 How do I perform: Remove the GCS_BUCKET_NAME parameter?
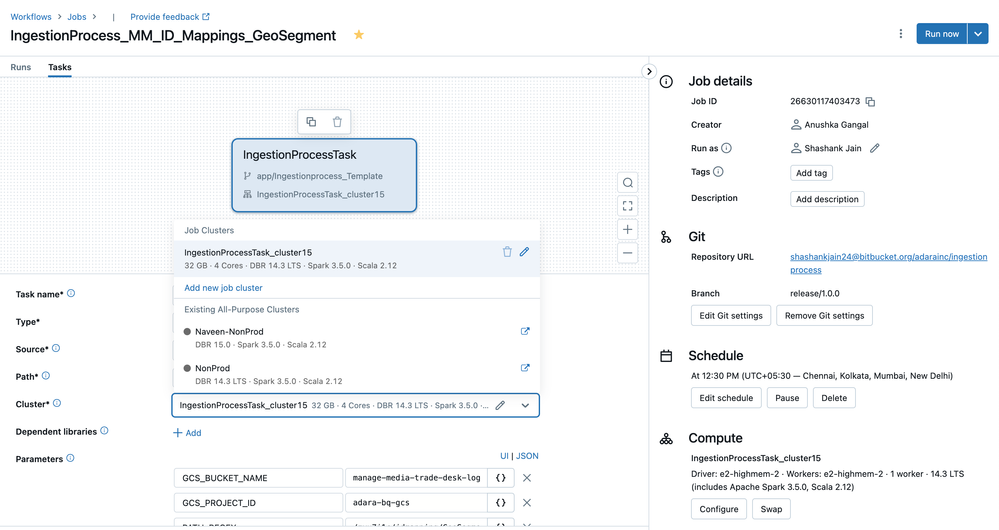tap(527, 478)
